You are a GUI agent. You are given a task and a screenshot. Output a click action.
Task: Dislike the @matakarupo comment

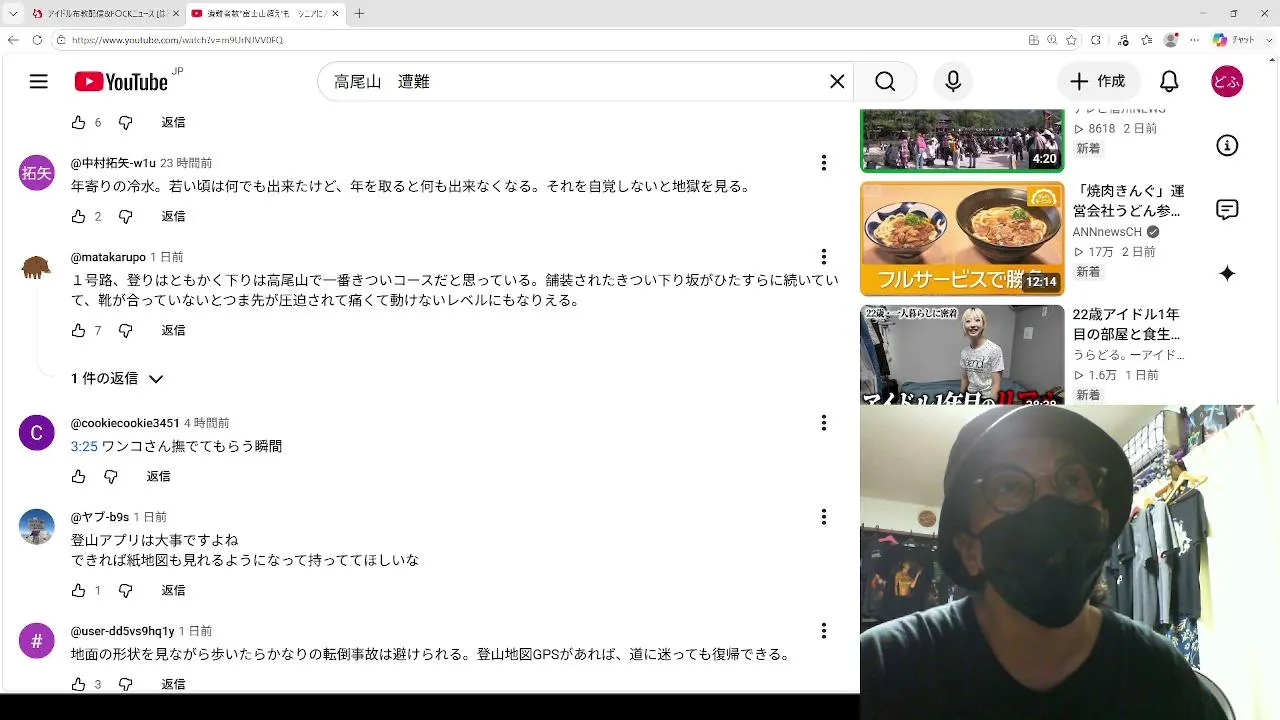(x=125, y=330)
